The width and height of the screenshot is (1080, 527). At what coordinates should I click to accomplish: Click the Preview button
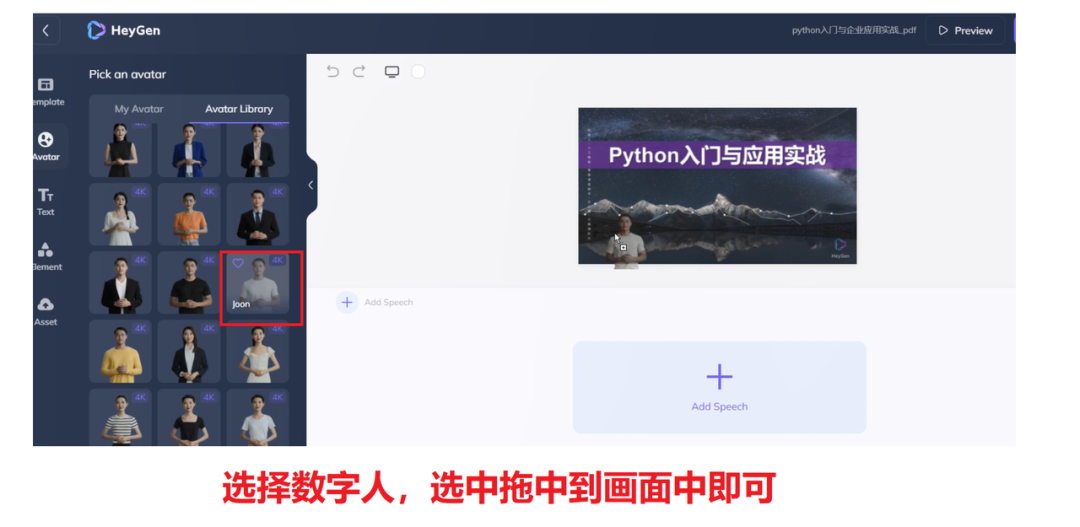[x=965, y=30]
